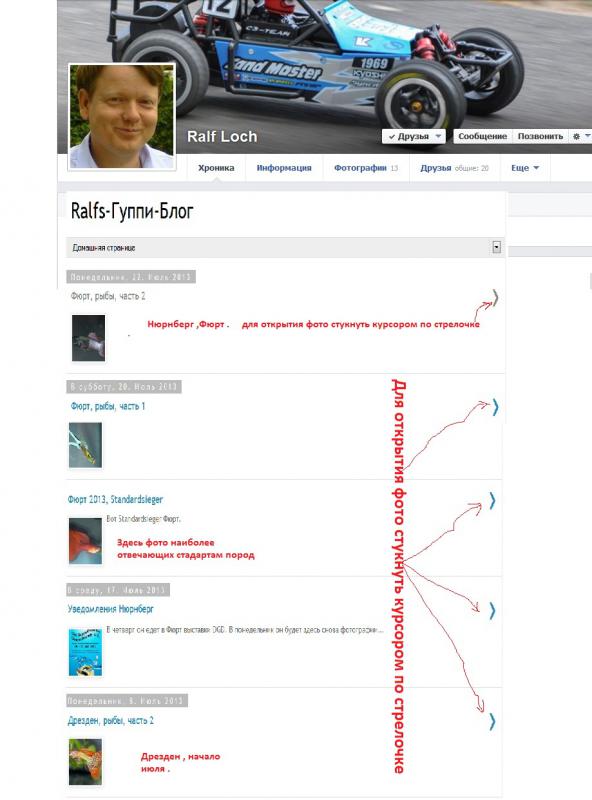Open the arrow beside 'Фюрт, рыбы, часть 2'
The width and height of the screenshot is (592, 800).
[495, 297]
